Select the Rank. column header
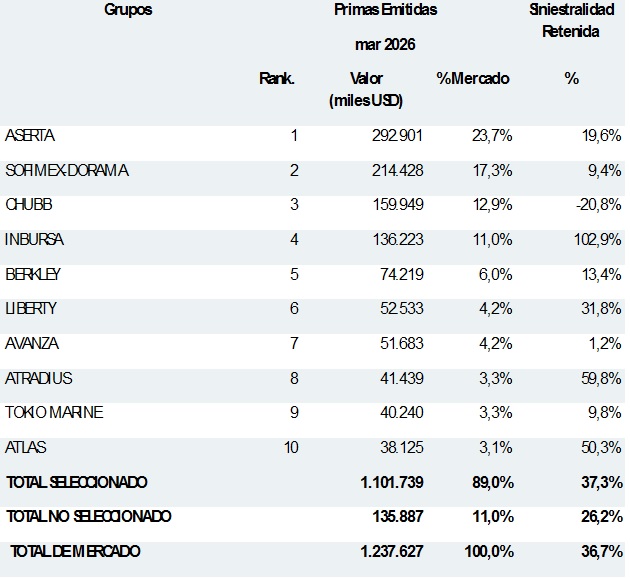The width and height of the screenshot is (630, 578). [x=277, y=78]
